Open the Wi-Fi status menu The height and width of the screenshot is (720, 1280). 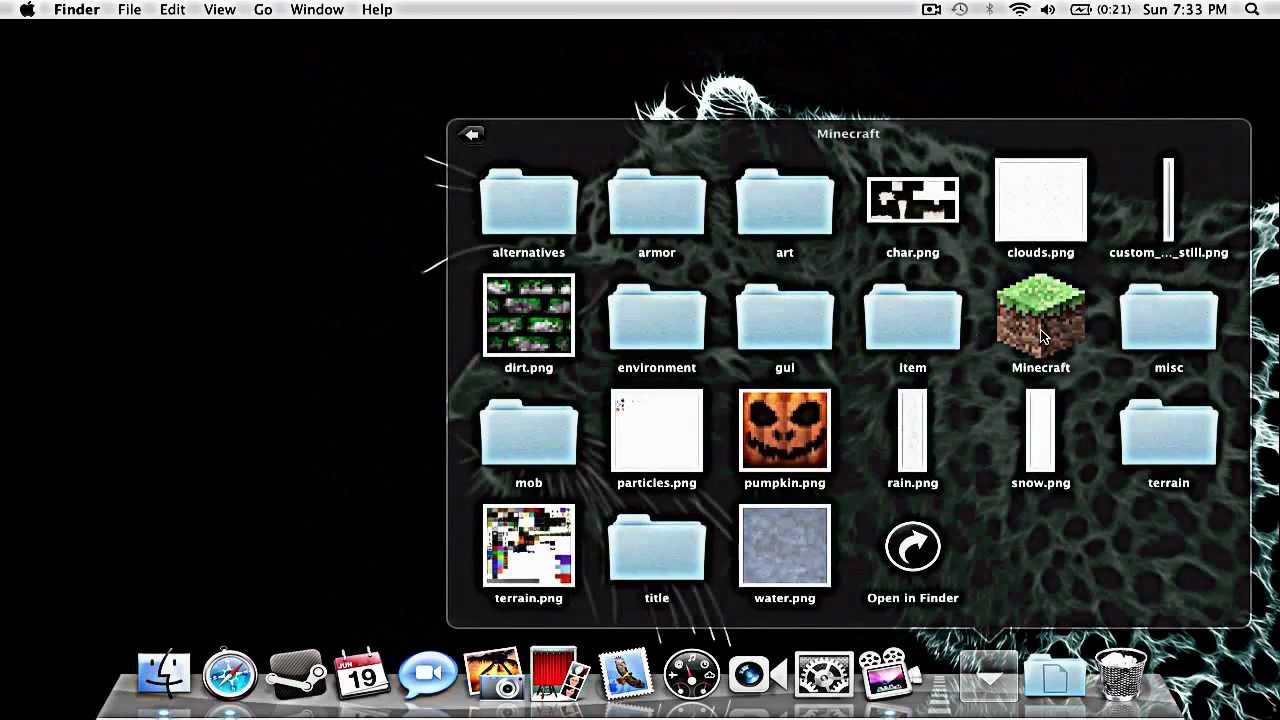click(1019, 10)
